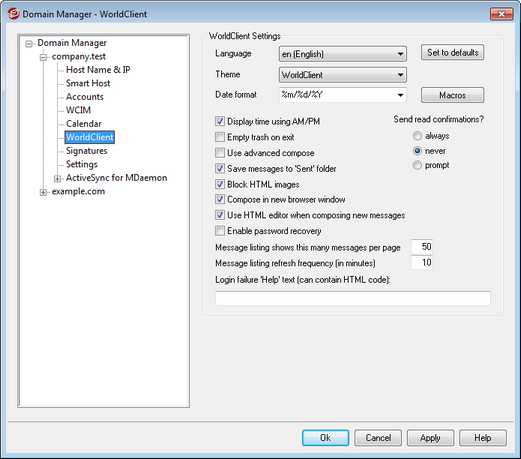Image resolution: width=521 pixels, height=459 pixels.
Task: Click the refresh frequency minutes field
Action: click(422, 263)
